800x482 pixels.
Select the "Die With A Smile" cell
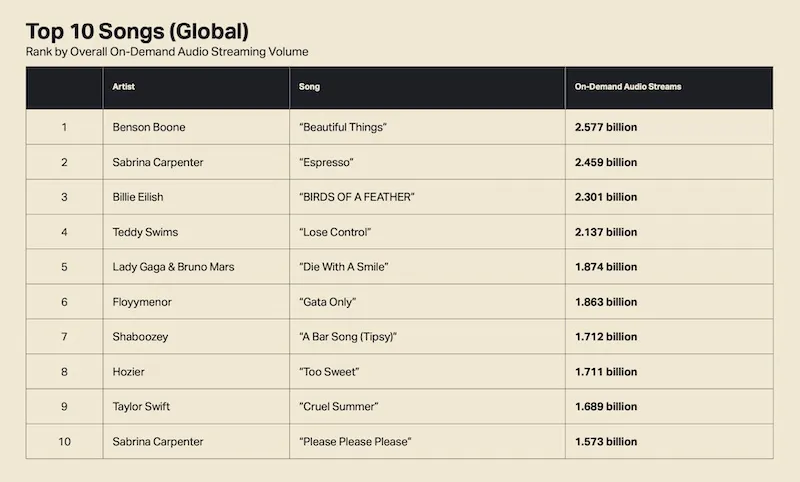(x=344, y=267)
